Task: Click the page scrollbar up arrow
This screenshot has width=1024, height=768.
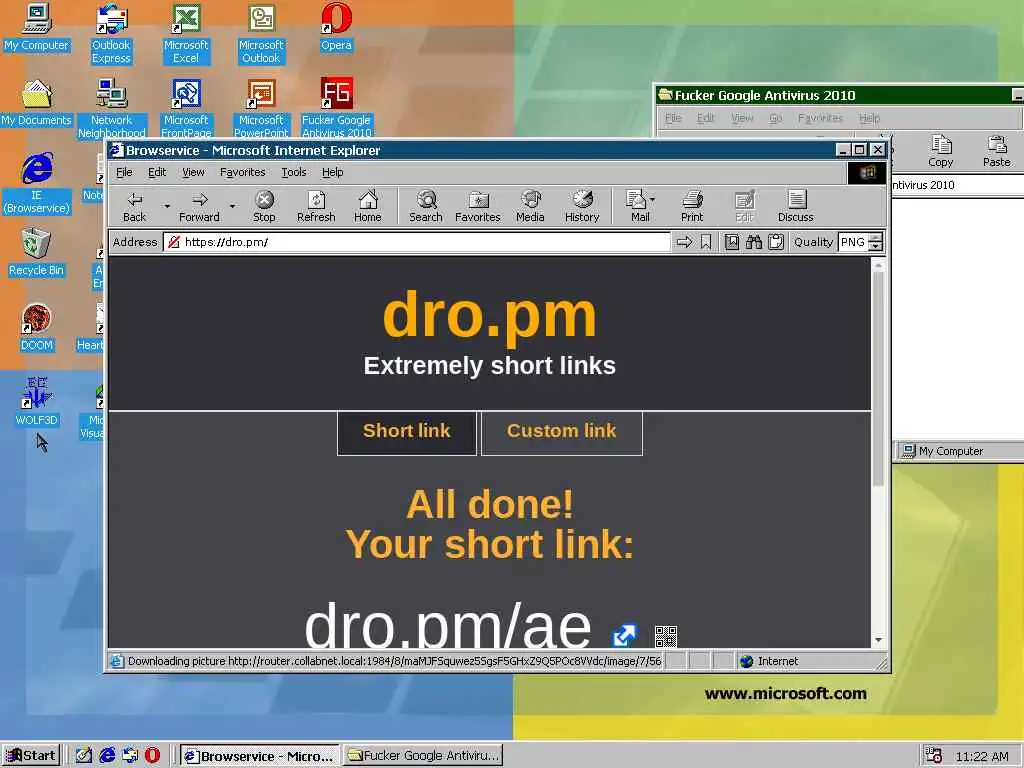Action: (x=878, y=265)
